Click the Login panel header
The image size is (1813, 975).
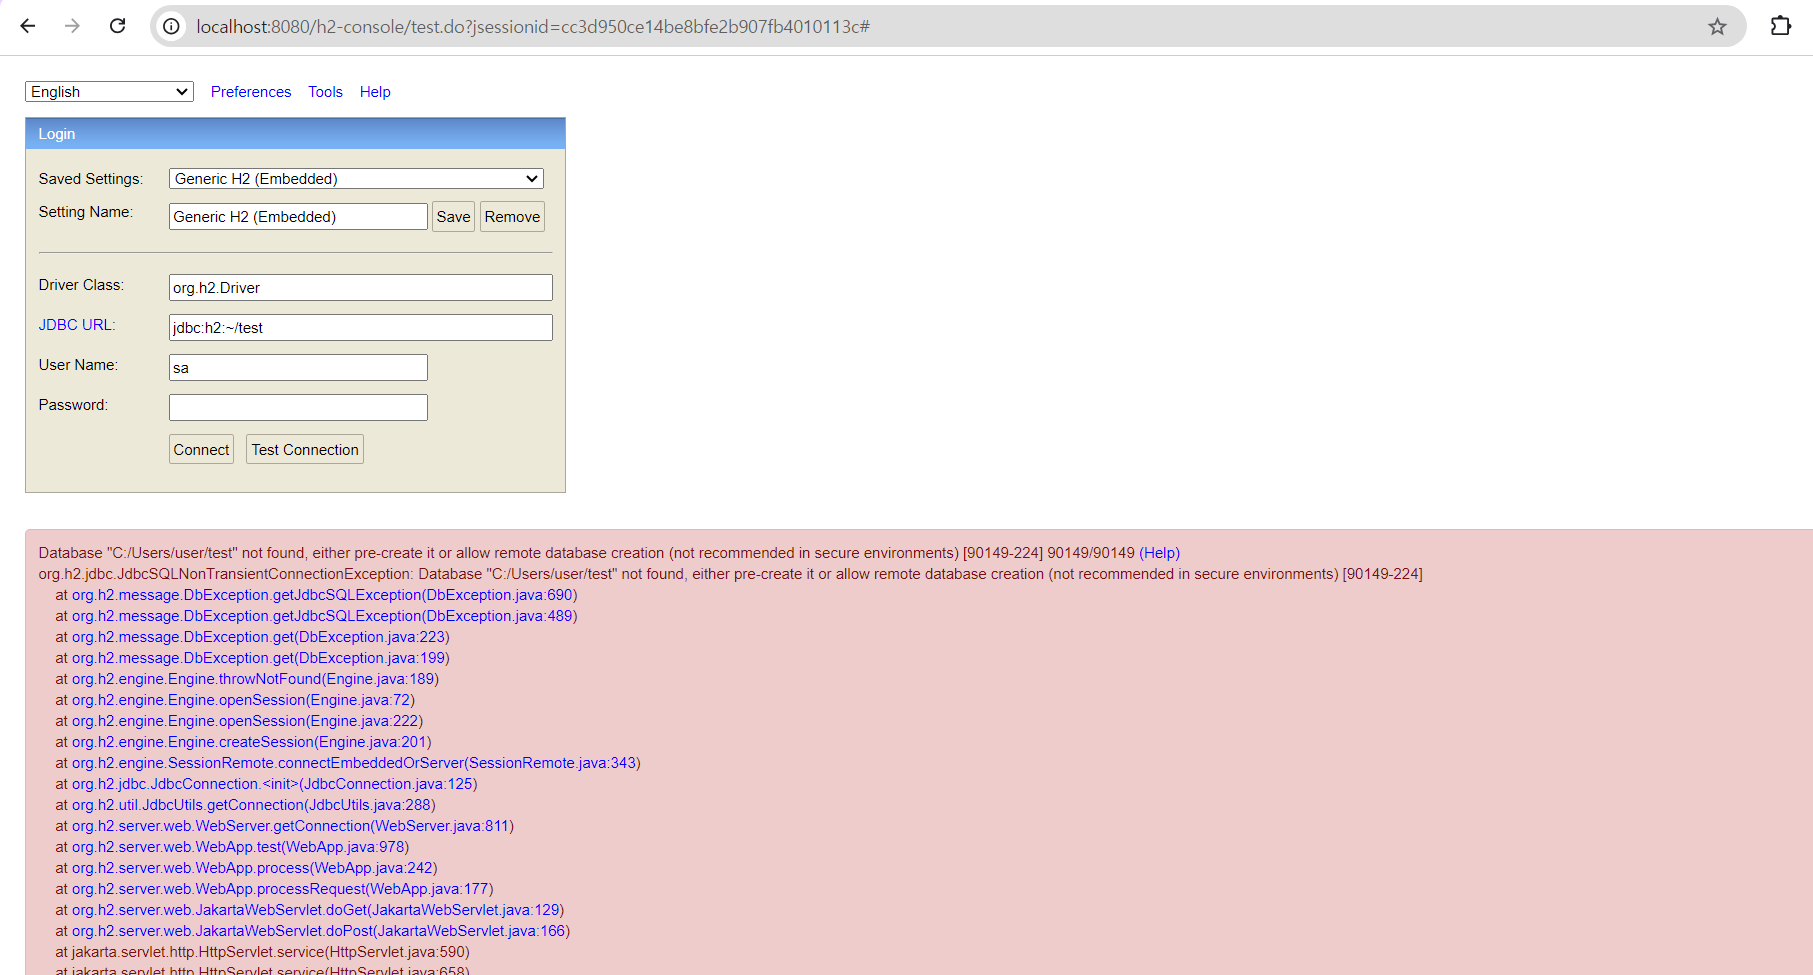[295, 134]
